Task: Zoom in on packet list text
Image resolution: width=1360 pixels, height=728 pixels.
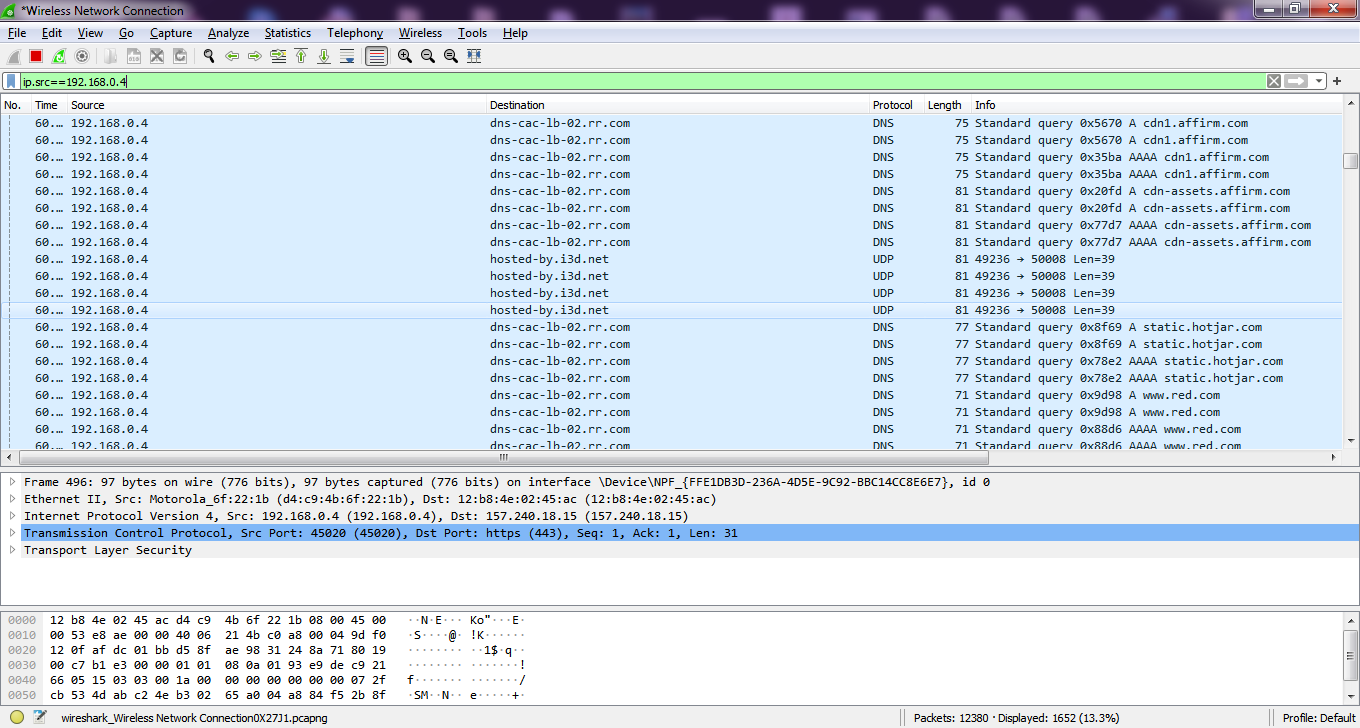Action: click(405, 56)
